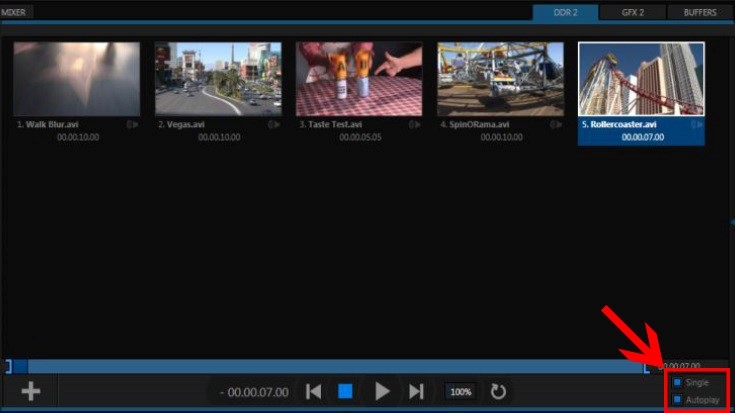Switch to the DDR 2 tab

[563, 12]
